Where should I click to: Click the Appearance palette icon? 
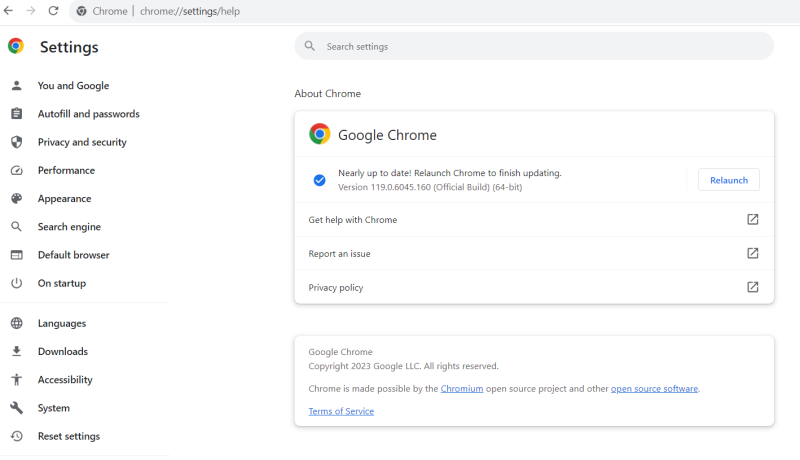coord(16,198)
